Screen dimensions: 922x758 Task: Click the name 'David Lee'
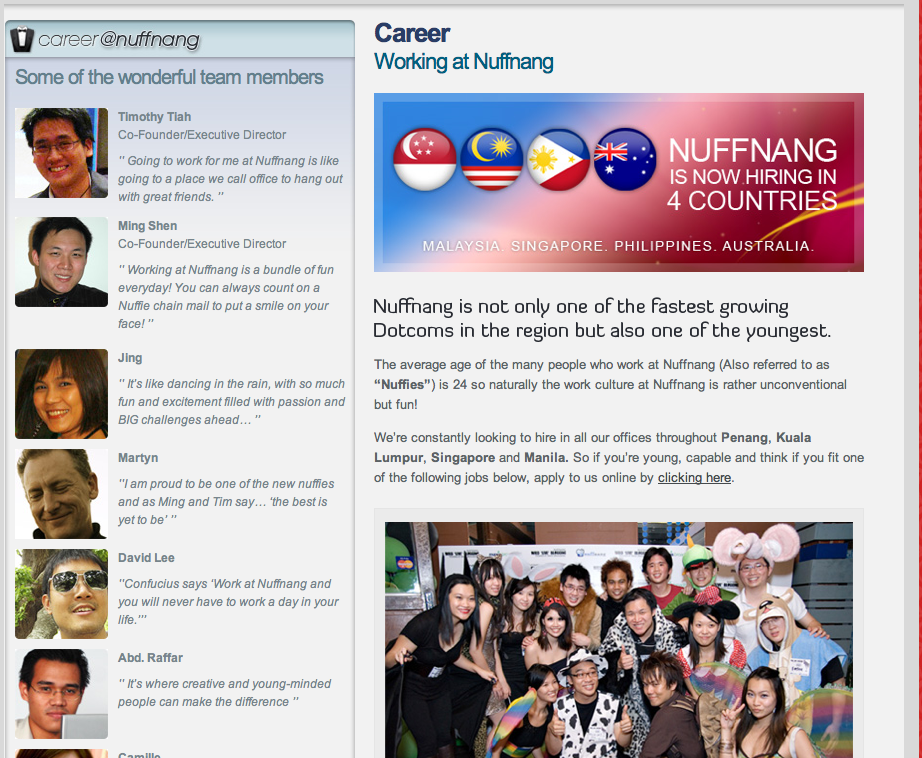pos(146,557)
